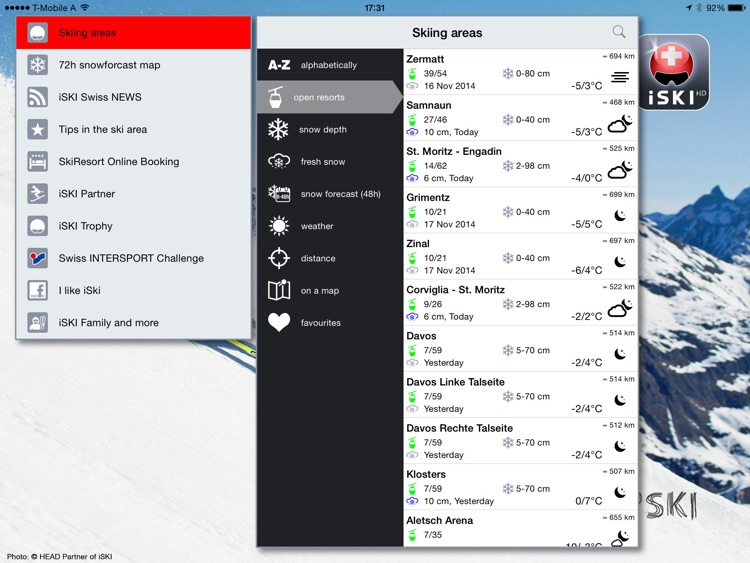Click the open resorts gondola icon
The width and height of the screenshot is (750, 563).
pos(276,97)
